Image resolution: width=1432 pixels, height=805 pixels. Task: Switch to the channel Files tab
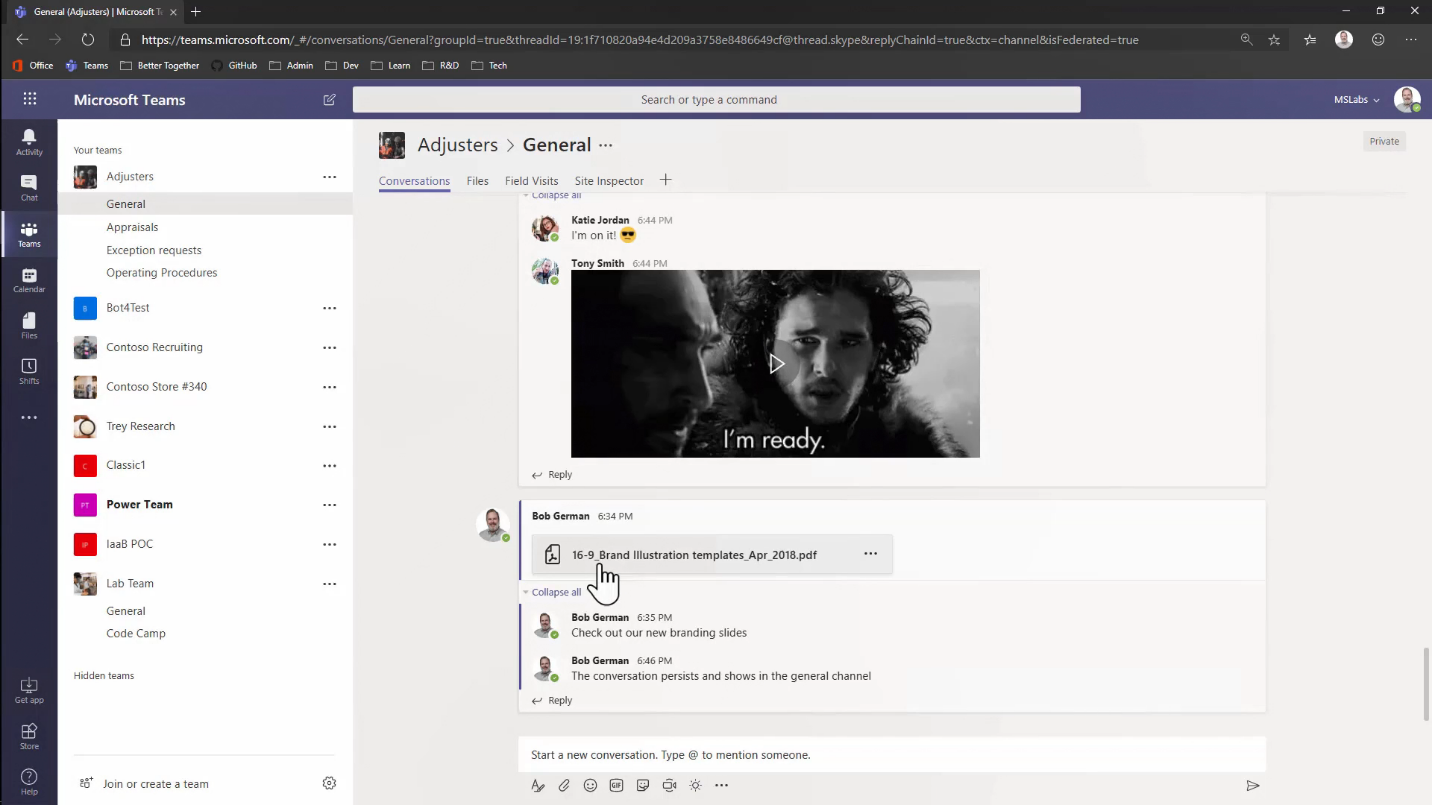(x=477, y=181)
